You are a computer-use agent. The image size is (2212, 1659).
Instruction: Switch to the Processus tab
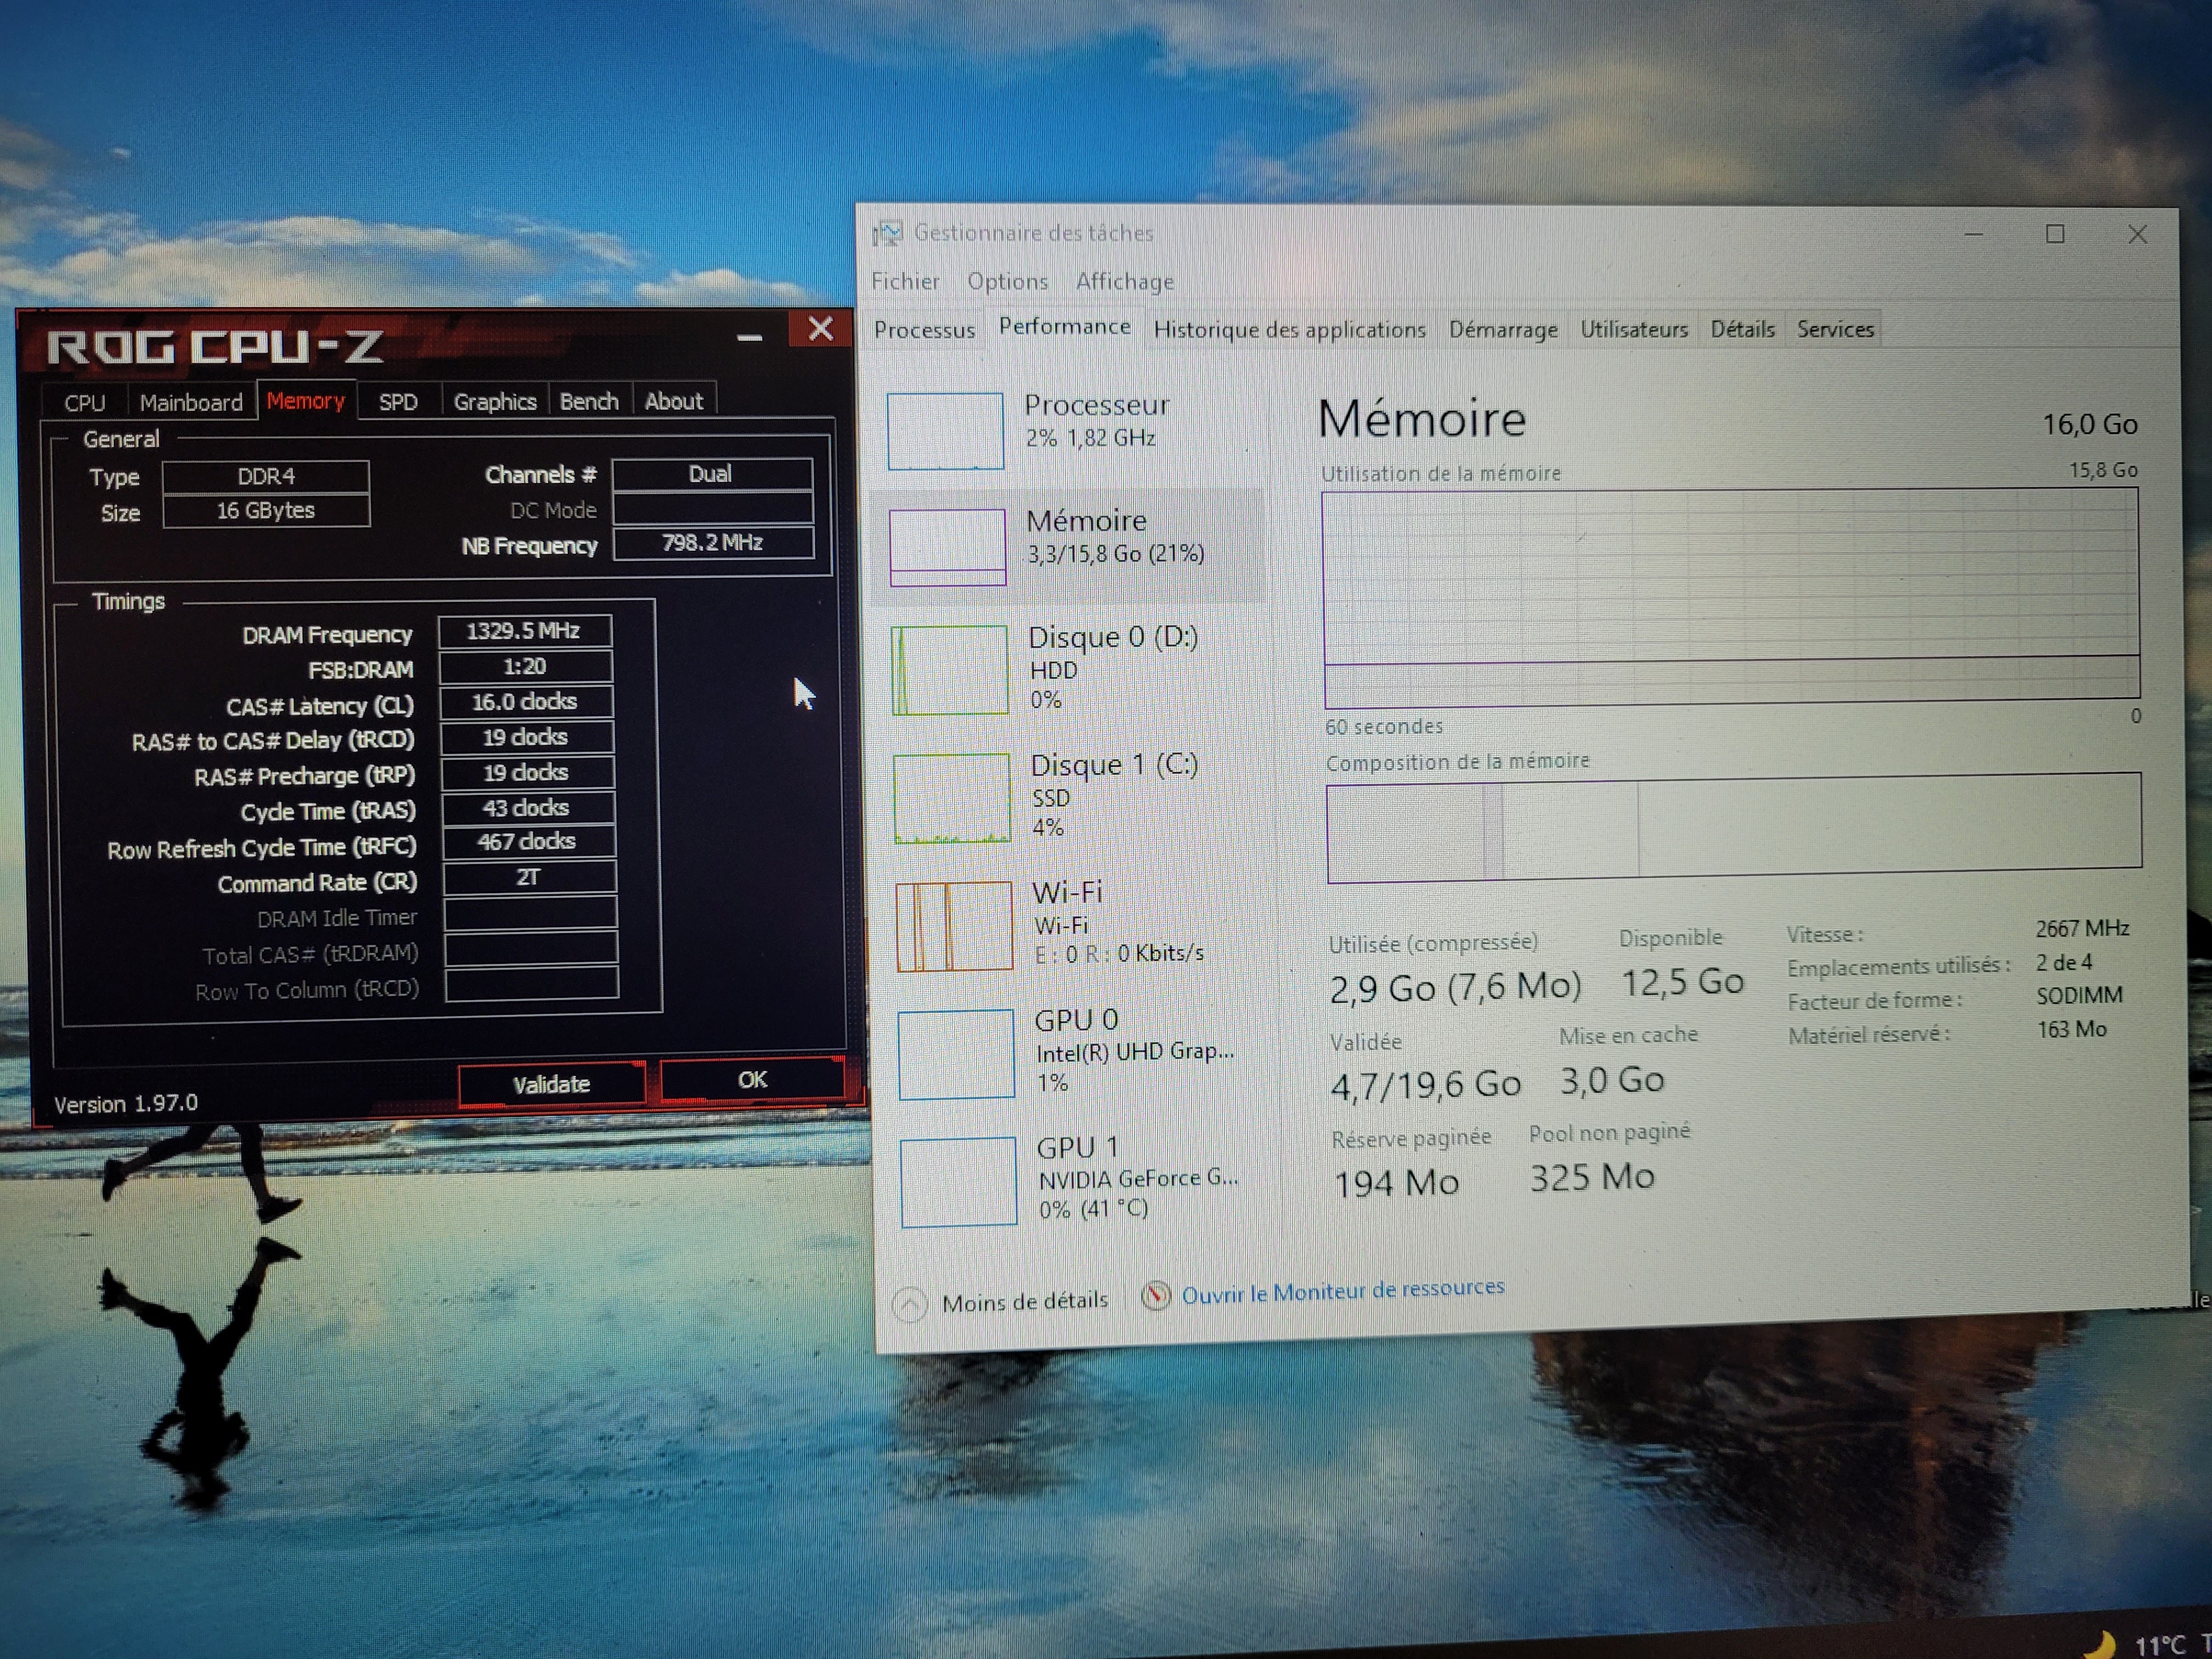[924, 330]
